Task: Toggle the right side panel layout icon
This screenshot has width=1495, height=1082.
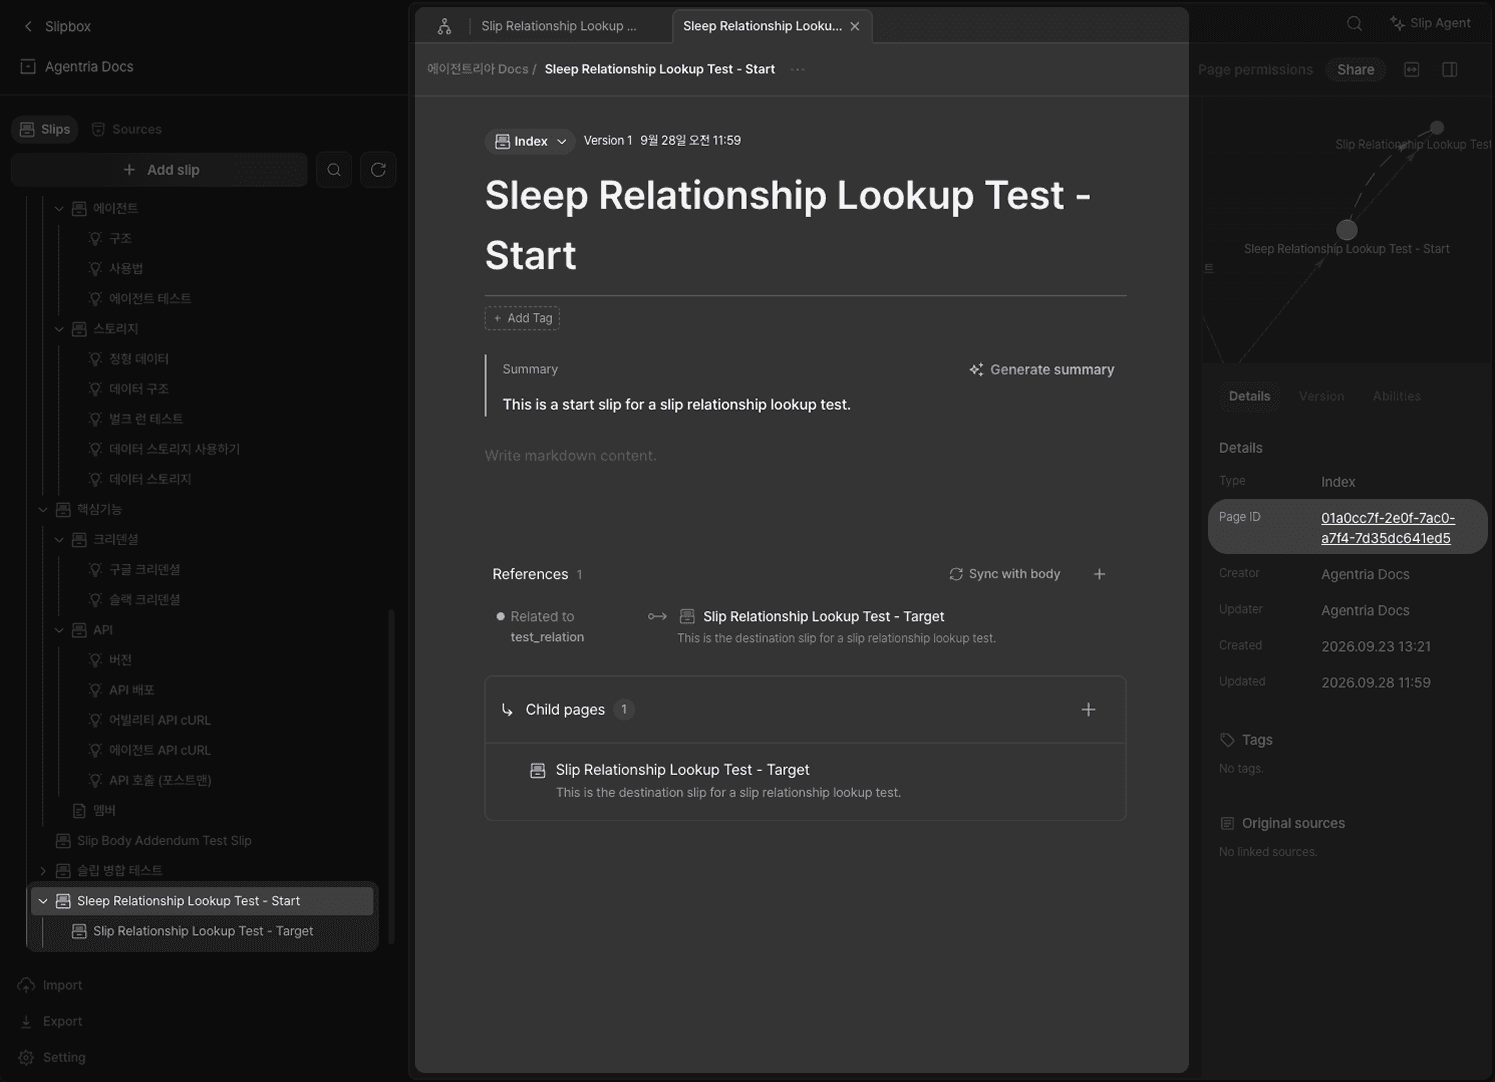Action: 1450,69
